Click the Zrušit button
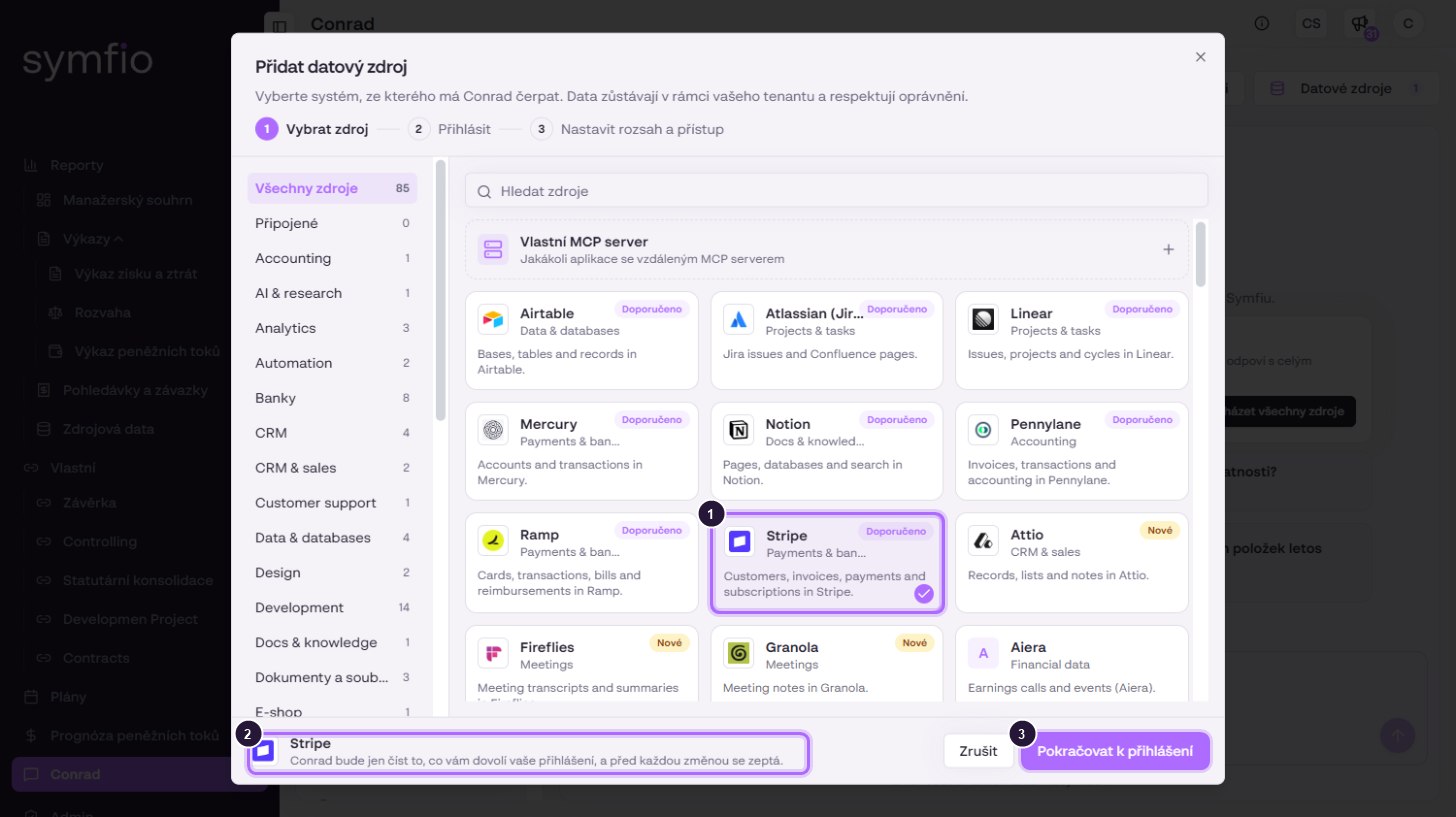The width and height of the screenshot is (1456, 817). click(x=978, y=751)
